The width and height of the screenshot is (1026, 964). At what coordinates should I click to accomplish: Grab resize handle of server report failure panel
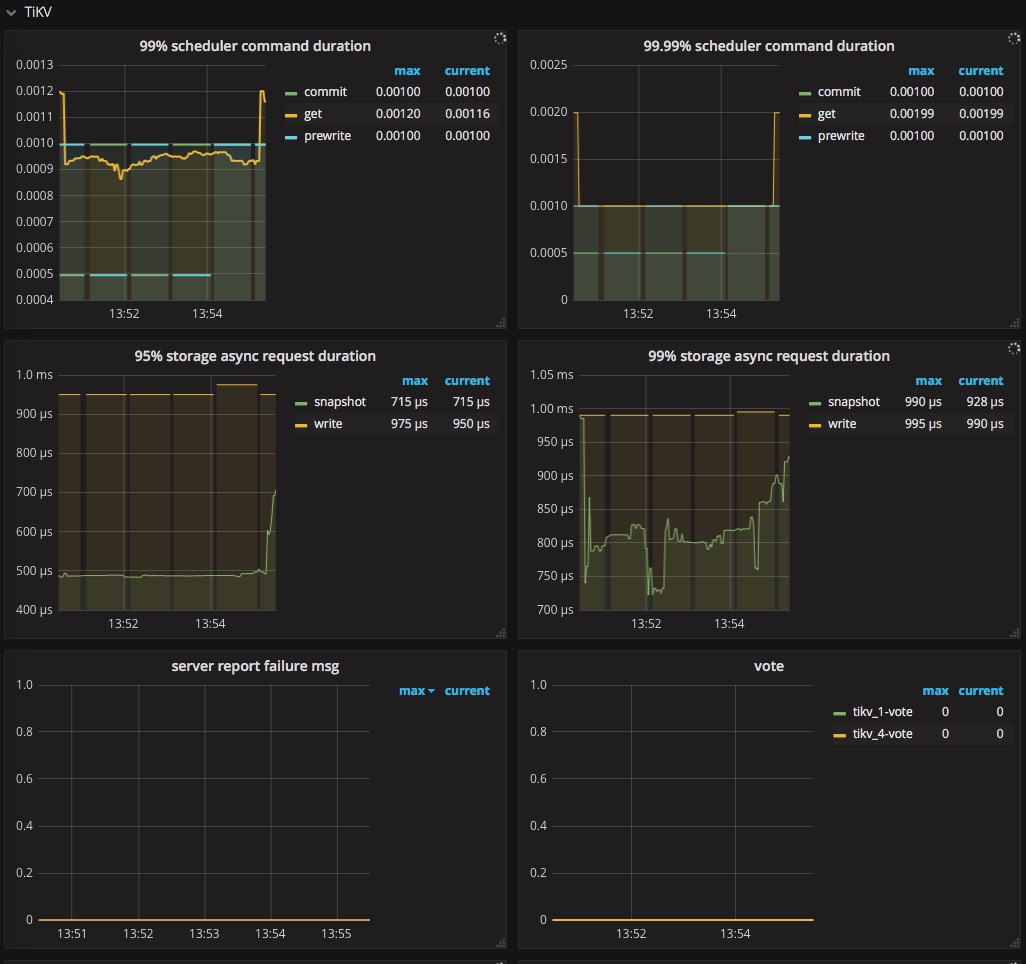501,943
